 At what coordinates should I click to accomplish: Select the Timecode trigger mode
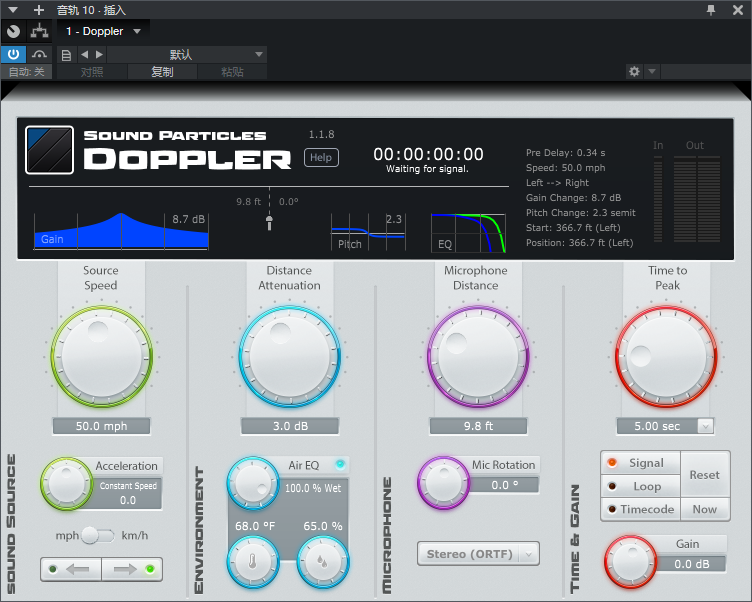point(640,509)
